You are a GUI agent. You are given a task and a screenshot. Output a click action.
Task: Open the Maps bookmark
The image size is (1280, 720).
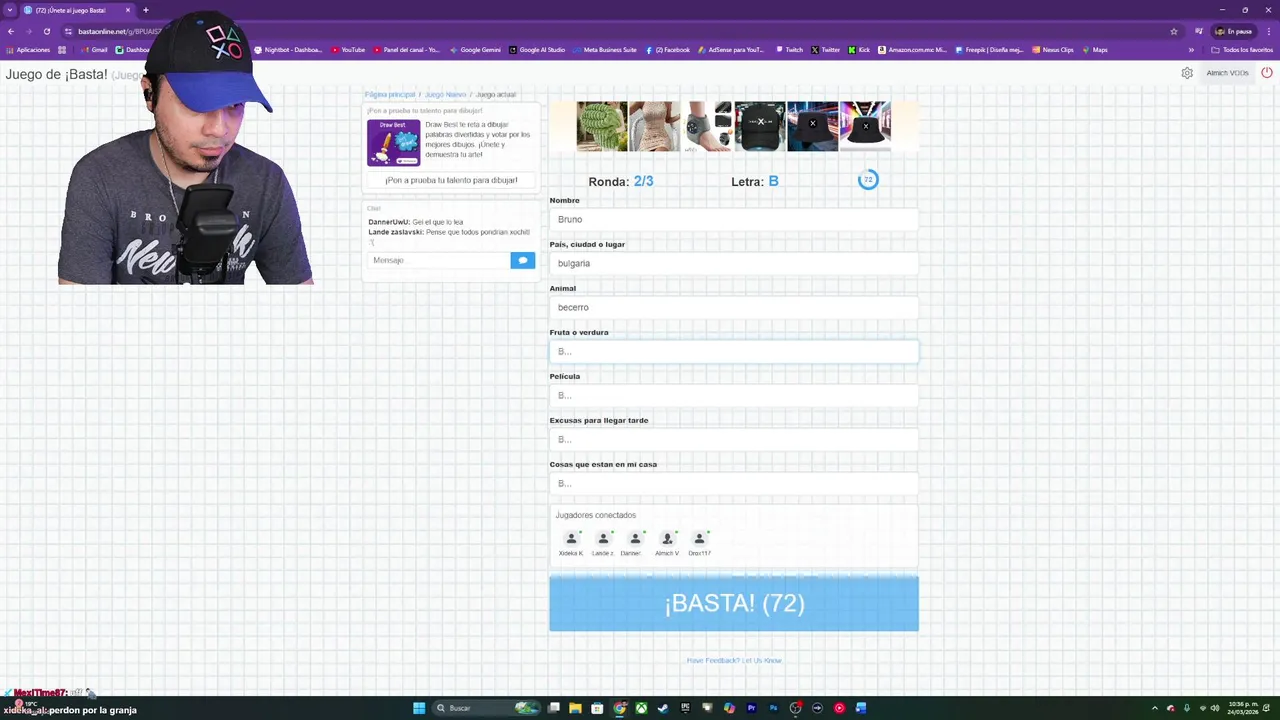pyautogui.click(x=1095, y=50)
